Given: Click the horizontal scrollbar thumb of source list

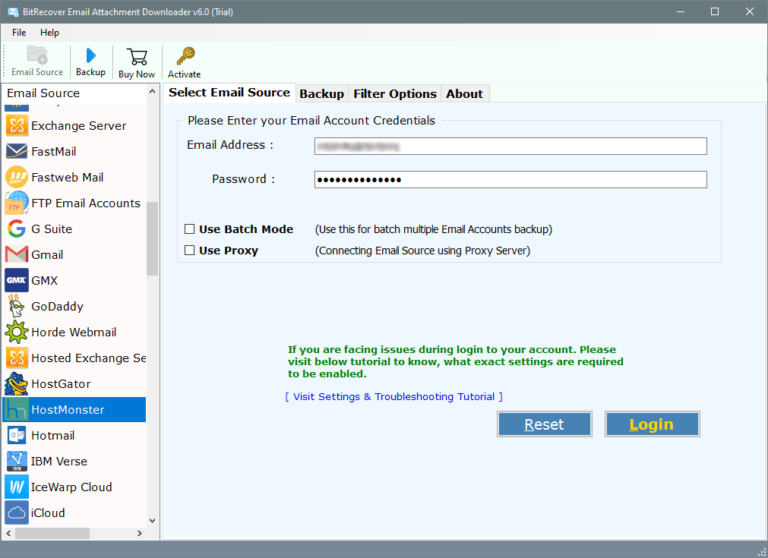Looking at the screenshot, I should 52,533.
